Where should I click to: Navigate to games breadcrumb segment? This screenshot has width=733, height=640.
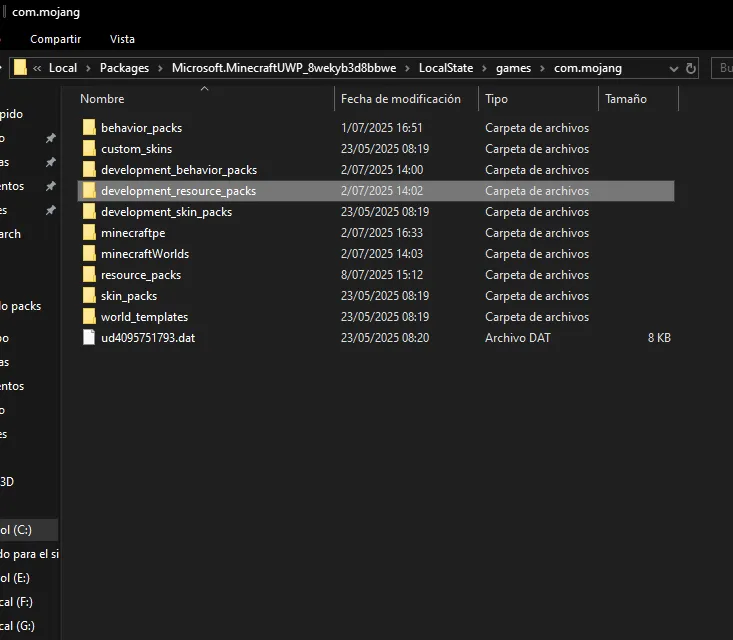coord(513,68)
